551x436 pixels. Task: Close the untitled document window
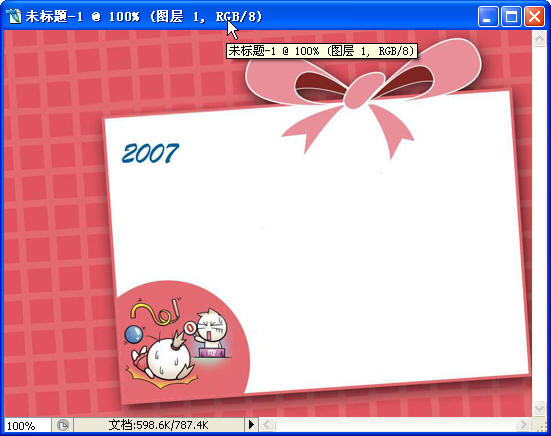point(534,17)
